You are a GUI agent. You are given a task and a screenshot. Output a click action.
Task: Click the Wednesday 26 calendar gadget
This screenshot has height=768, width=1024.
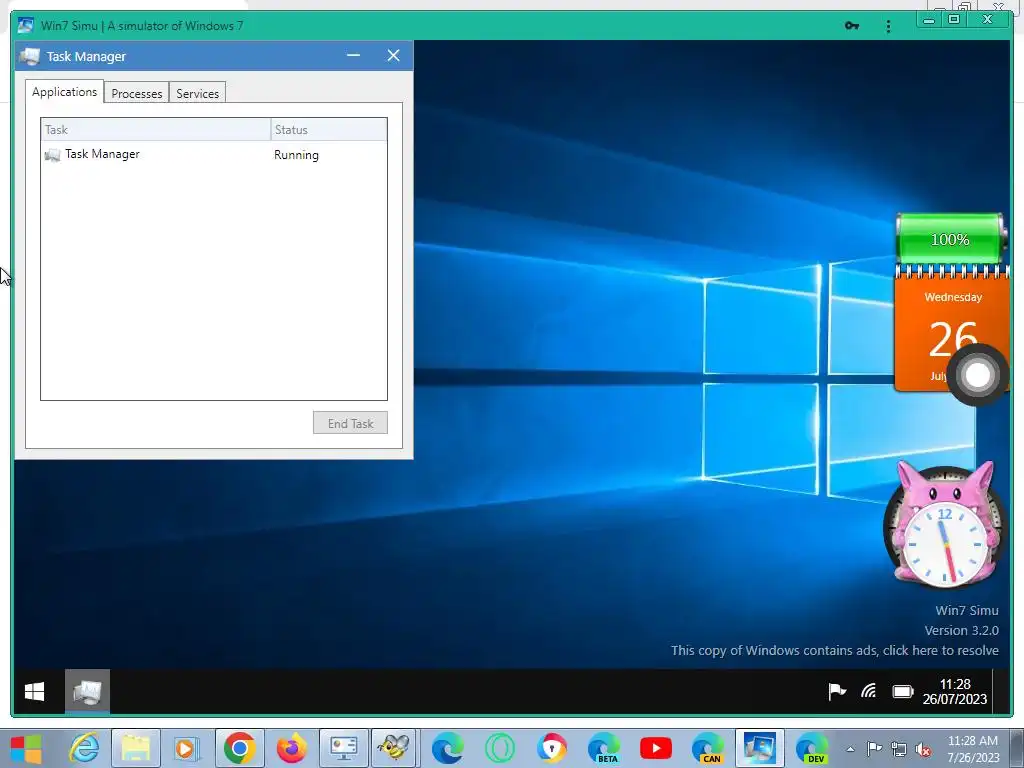[x=952, y=329]
